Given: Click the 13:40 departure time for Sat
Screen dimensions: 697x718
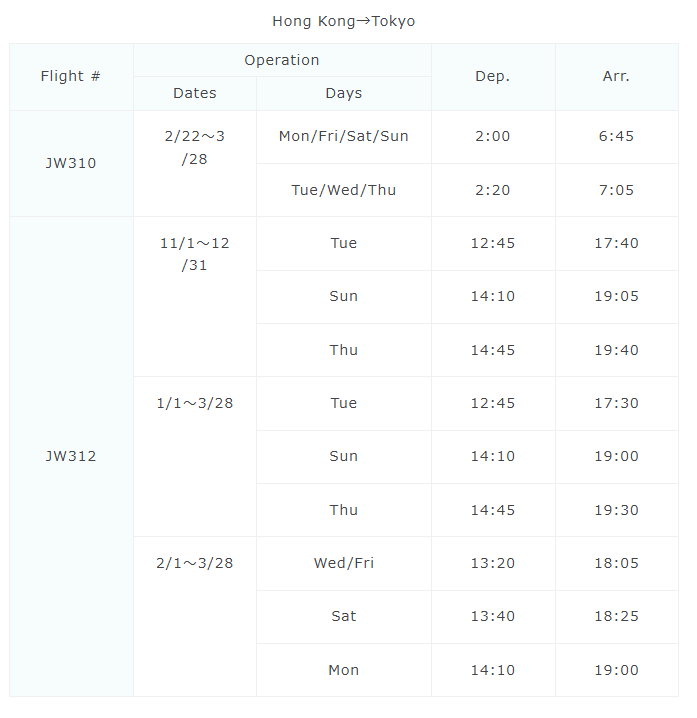Looking at the screenshot, I should point(493,616).
